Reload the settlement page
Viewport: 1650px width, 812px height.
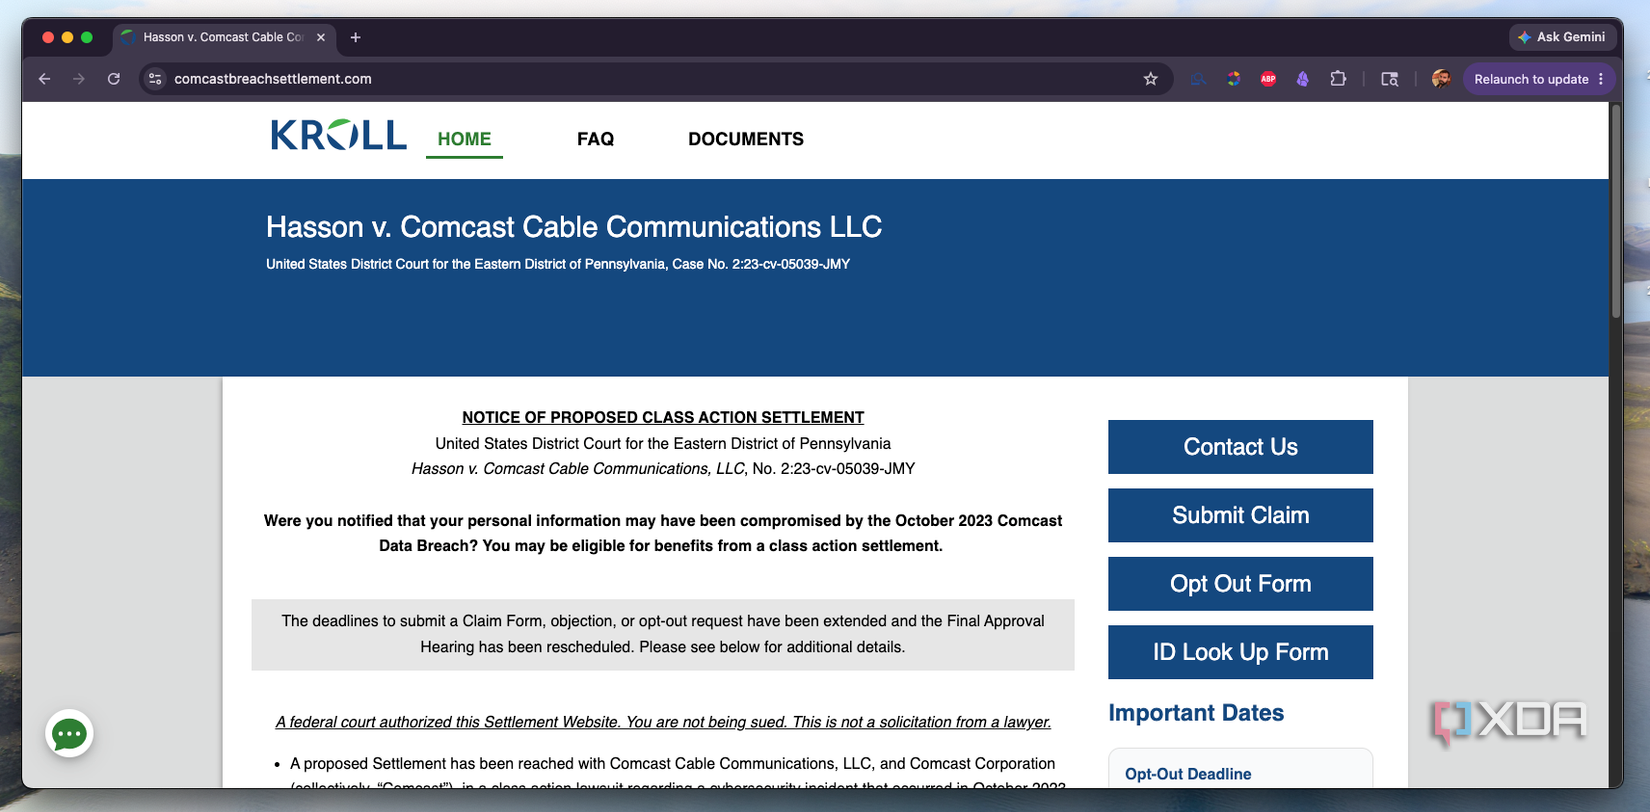coord(114,79)
